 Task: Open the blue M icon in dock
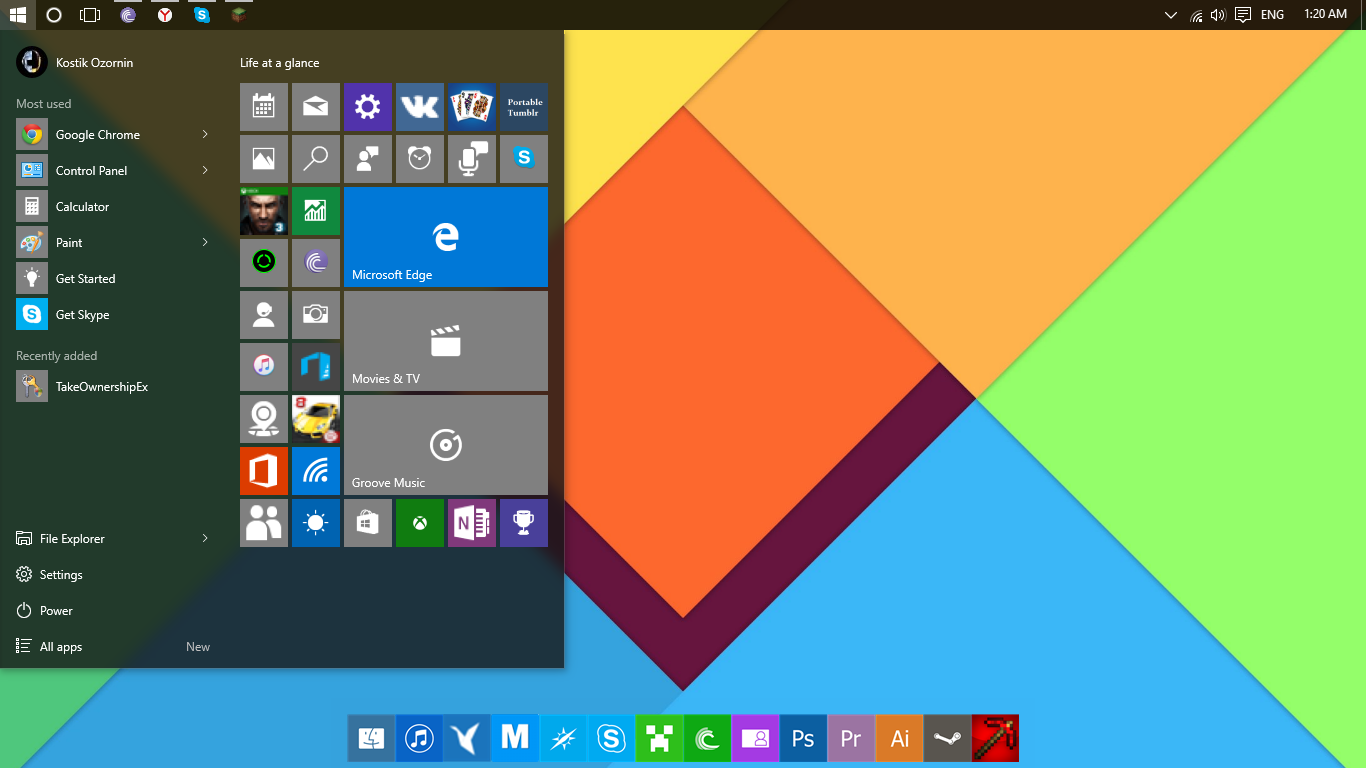point(515,738)
